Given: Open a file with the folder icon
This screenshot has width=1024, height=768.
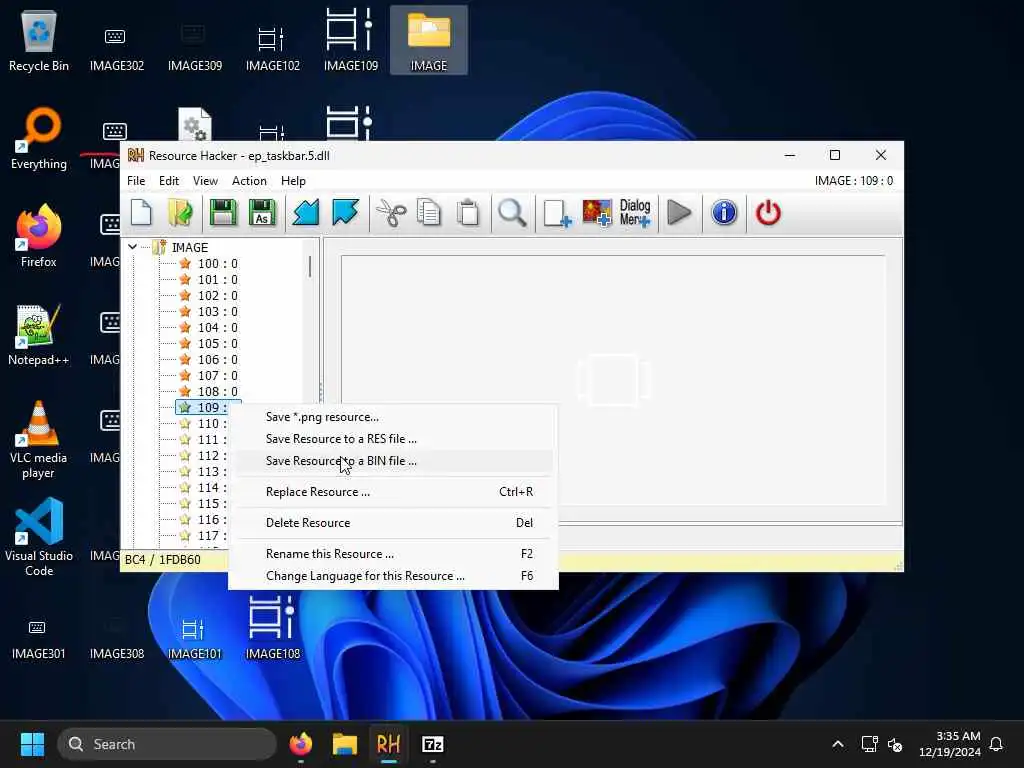Looking at the screenshot, I should coord(180,213).
